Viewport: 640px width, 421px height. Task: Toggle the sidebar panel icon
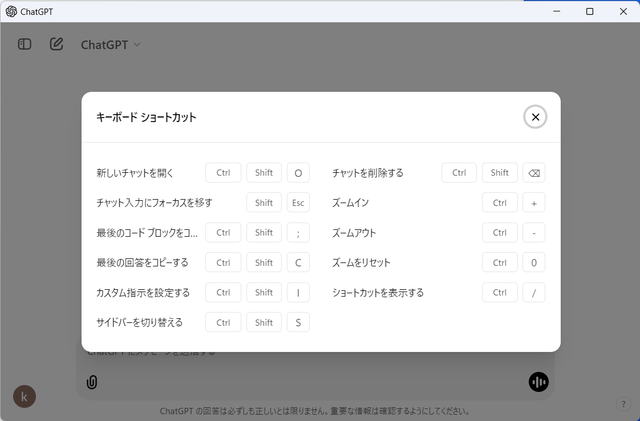click(24, 44)
